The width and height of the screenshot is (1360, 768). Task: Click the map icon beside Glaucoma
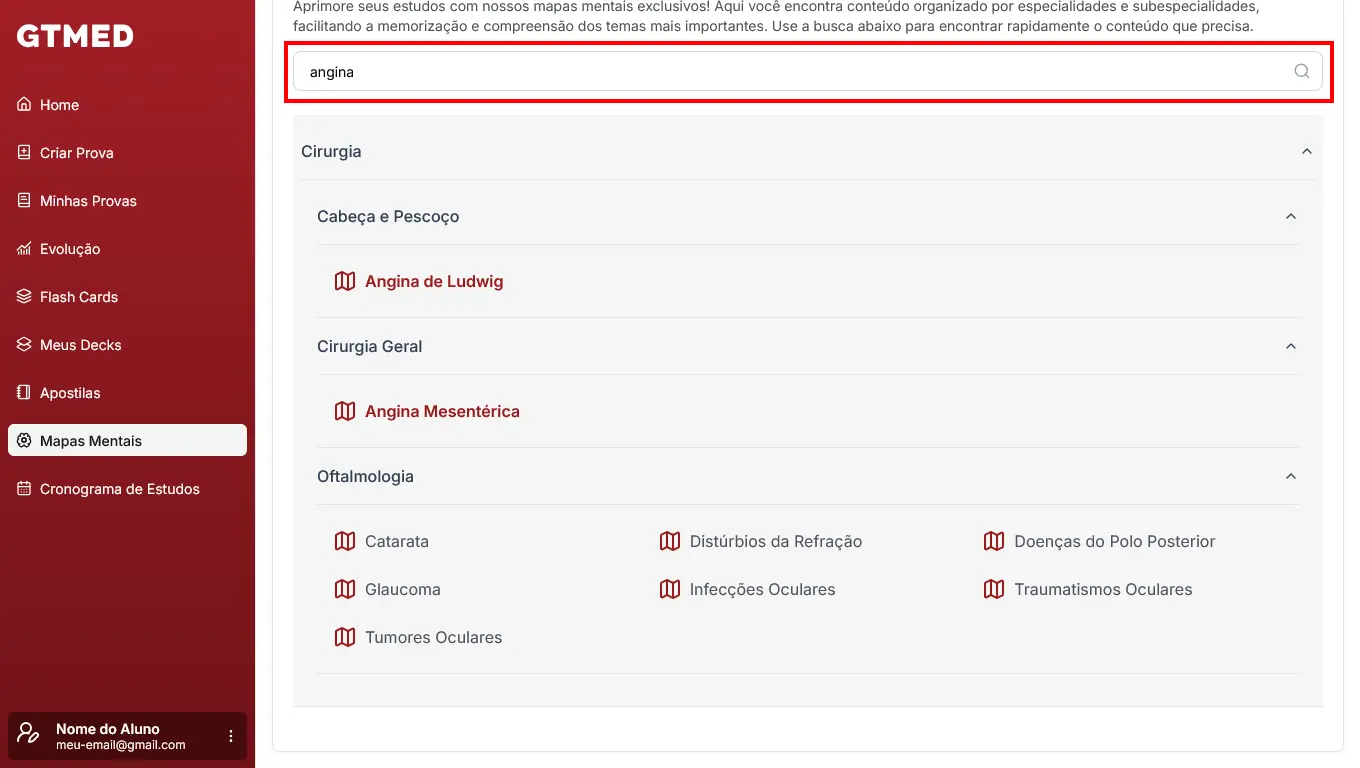(x=345, y=590)
